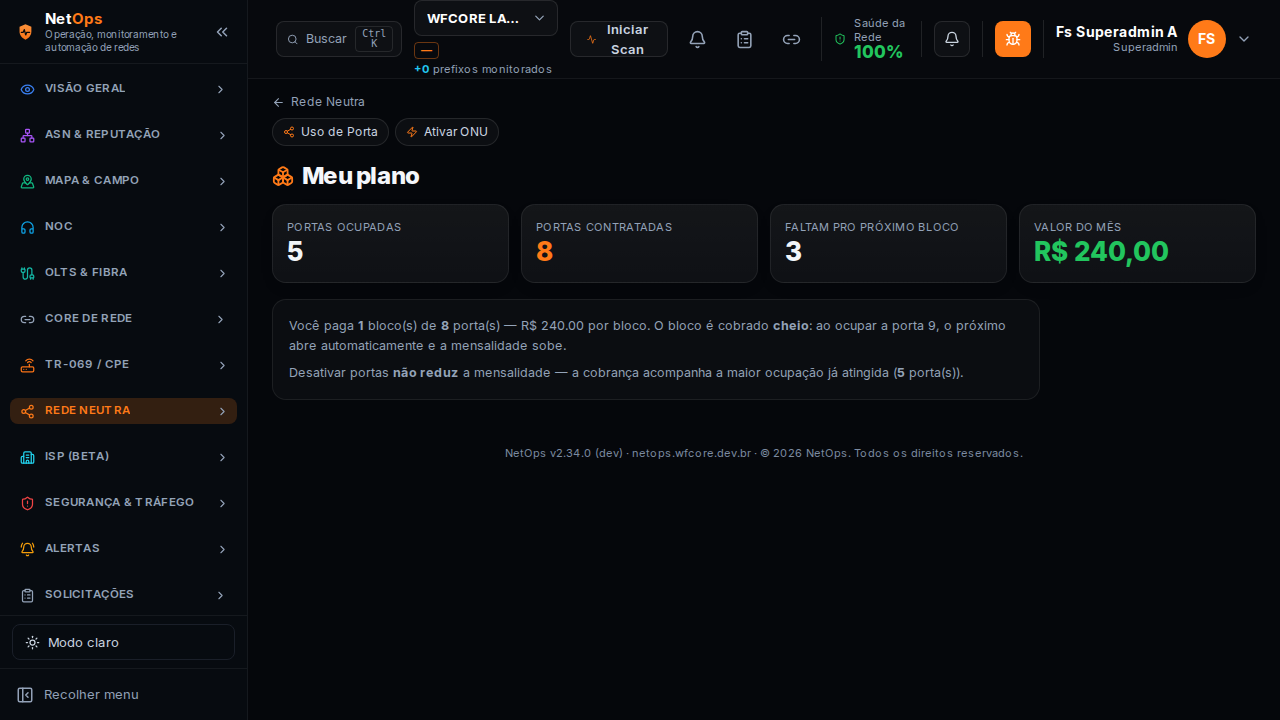Click the Meu plano heading
Image resolution: width=1280 pixels, height=720 pixels.
pos(360,176)
